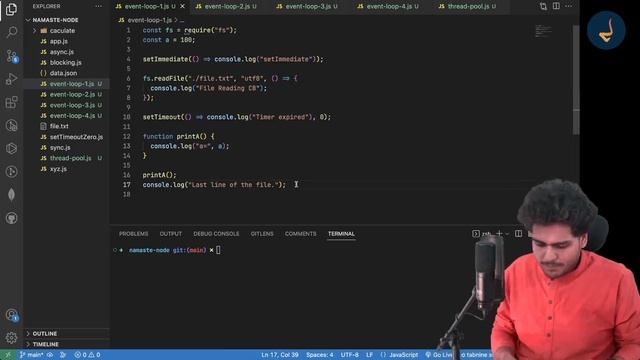Open data.json in the explorer
Viewport: 640px width, 360px height.
67,73
